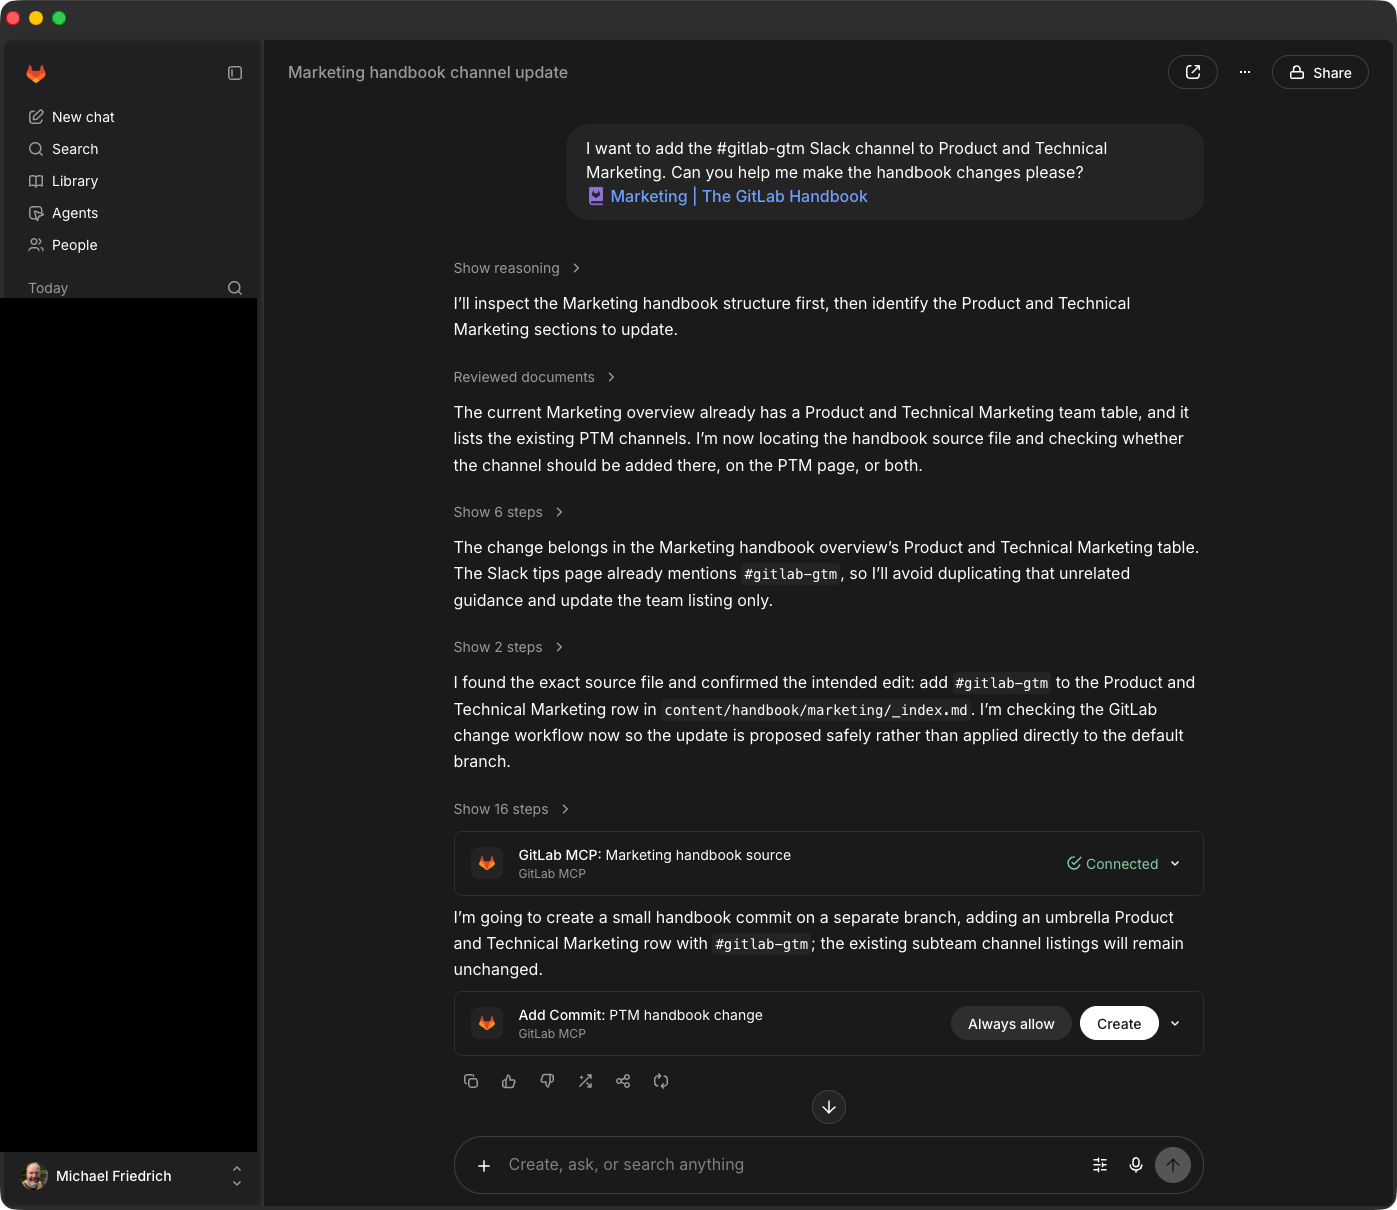
Task: Click the GitLab fox logo in sidebar
Action: 36,73
